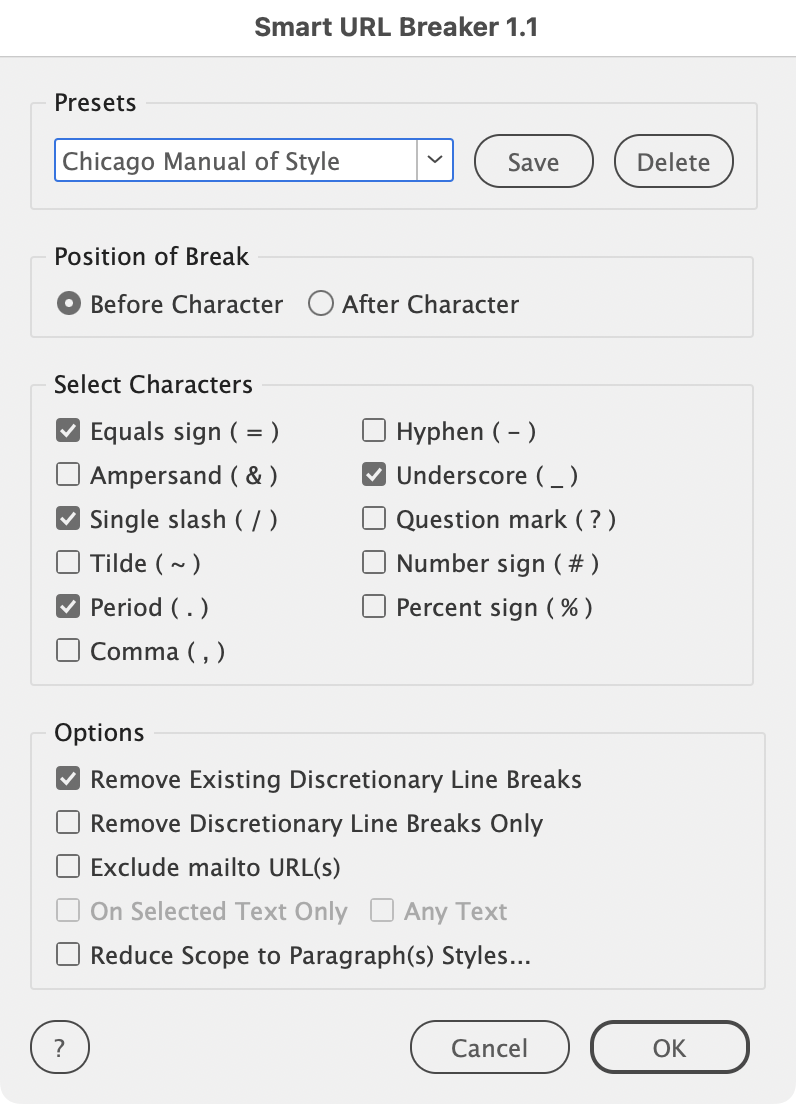
Task: Click the question mark help button
Action: [60, 1048]
